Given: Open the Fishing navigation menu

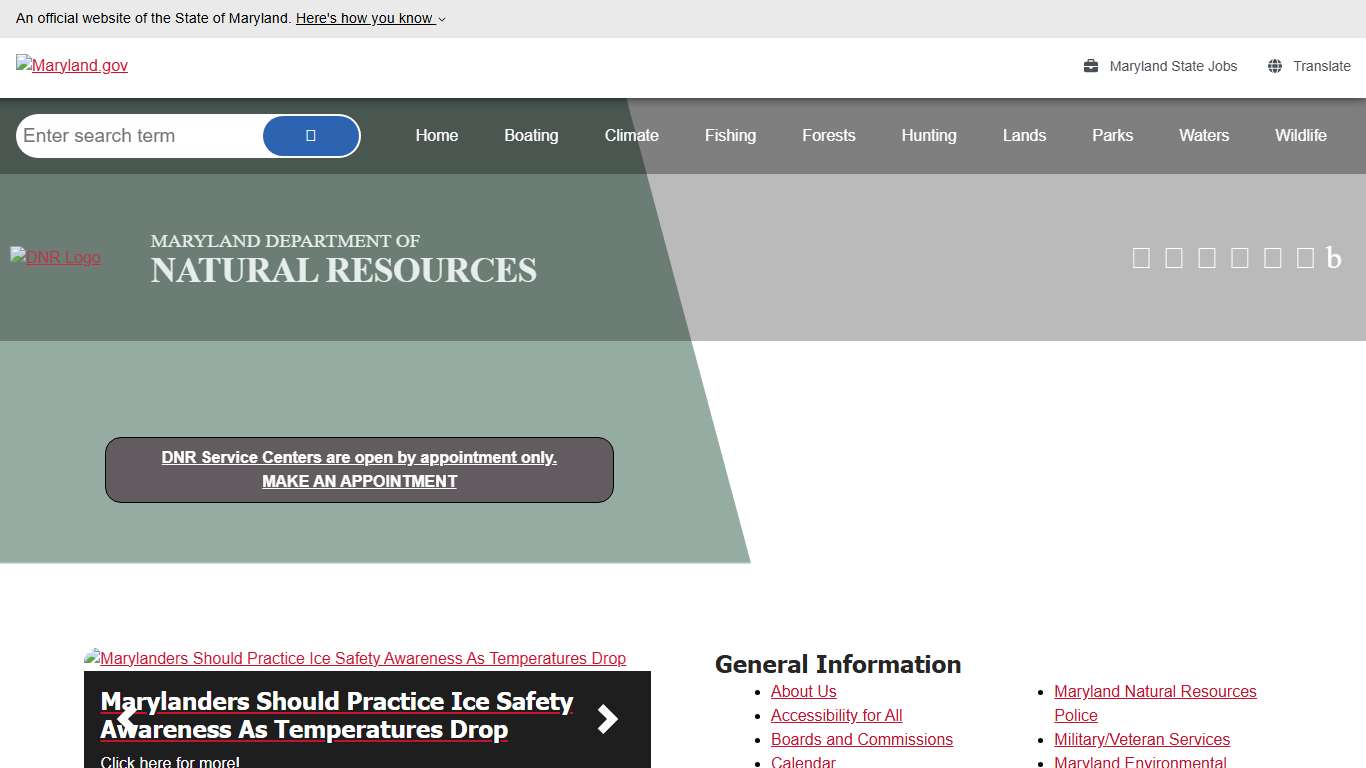Looking at the screenshot, I should click(730, 136).
